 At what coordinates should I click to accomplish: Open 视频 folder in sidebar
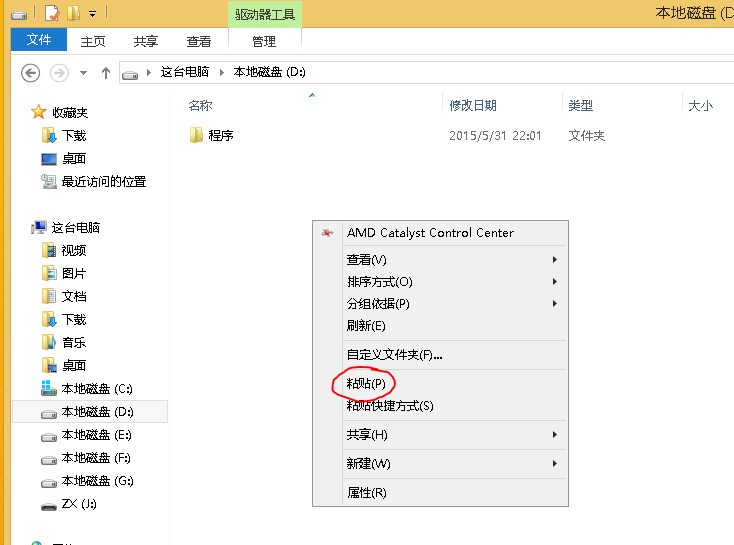pos(64,250)
